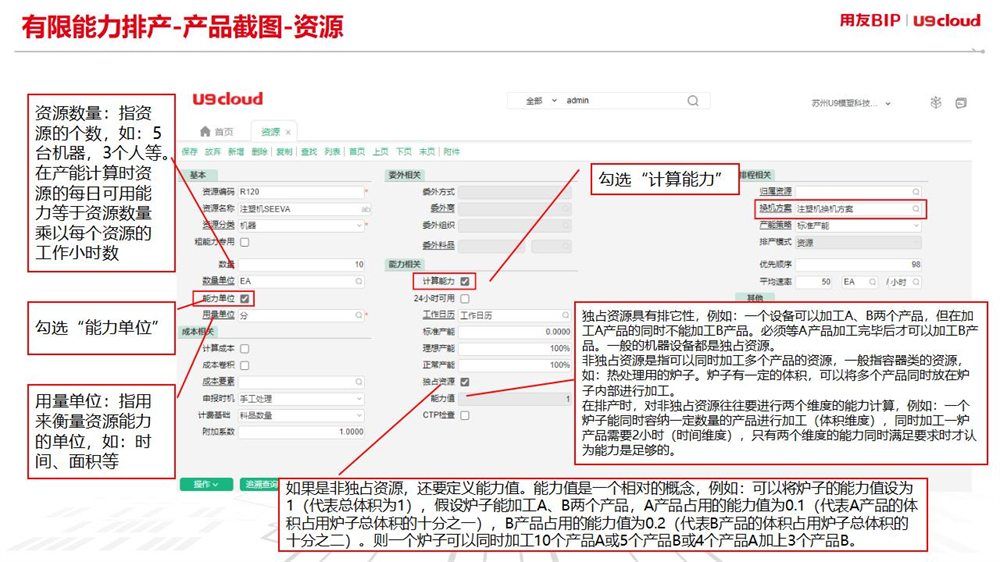
Task: Click 新增 in the toolbar
Action: [x=236, y=152]
